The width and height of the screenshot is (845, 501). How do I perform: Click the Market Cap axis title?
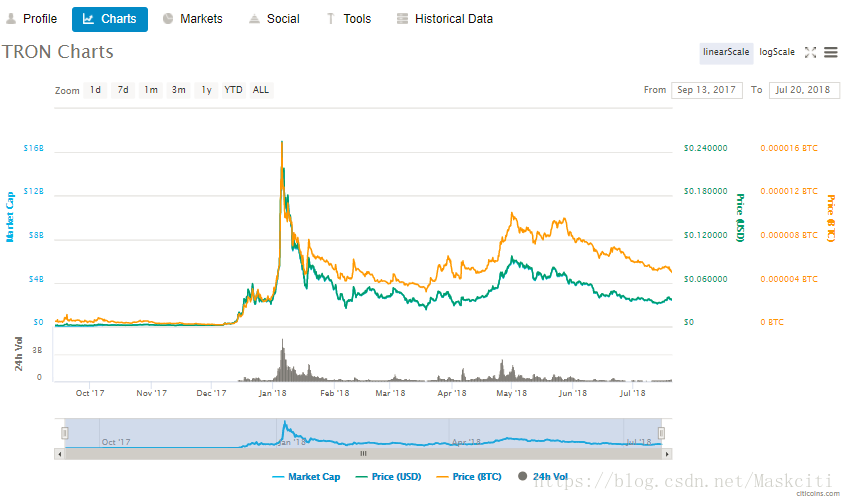10,217
